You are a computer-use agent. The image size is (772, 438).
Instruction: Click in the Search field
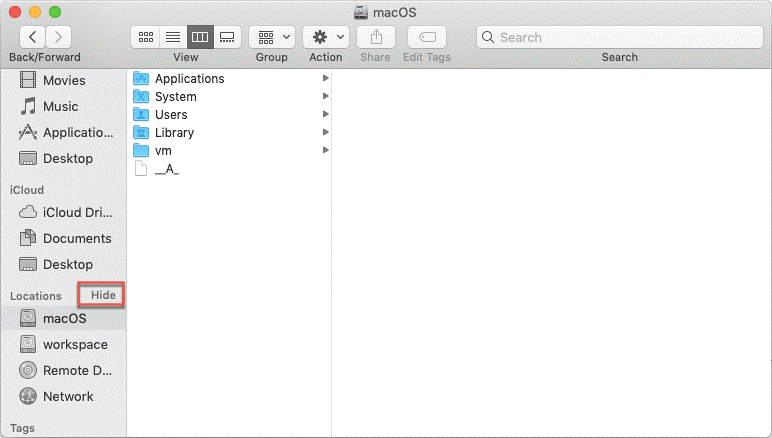point(619,37)
